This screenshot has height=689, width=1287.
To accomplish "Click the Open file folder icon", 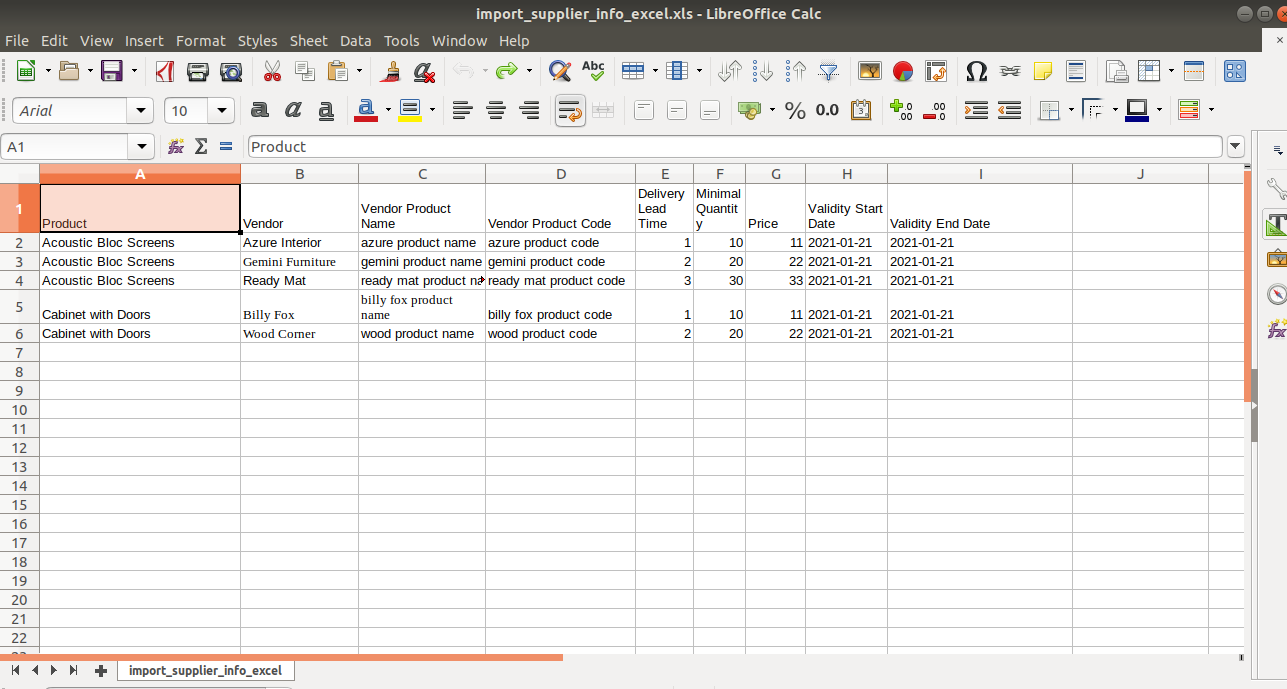I will coord(69,71).
